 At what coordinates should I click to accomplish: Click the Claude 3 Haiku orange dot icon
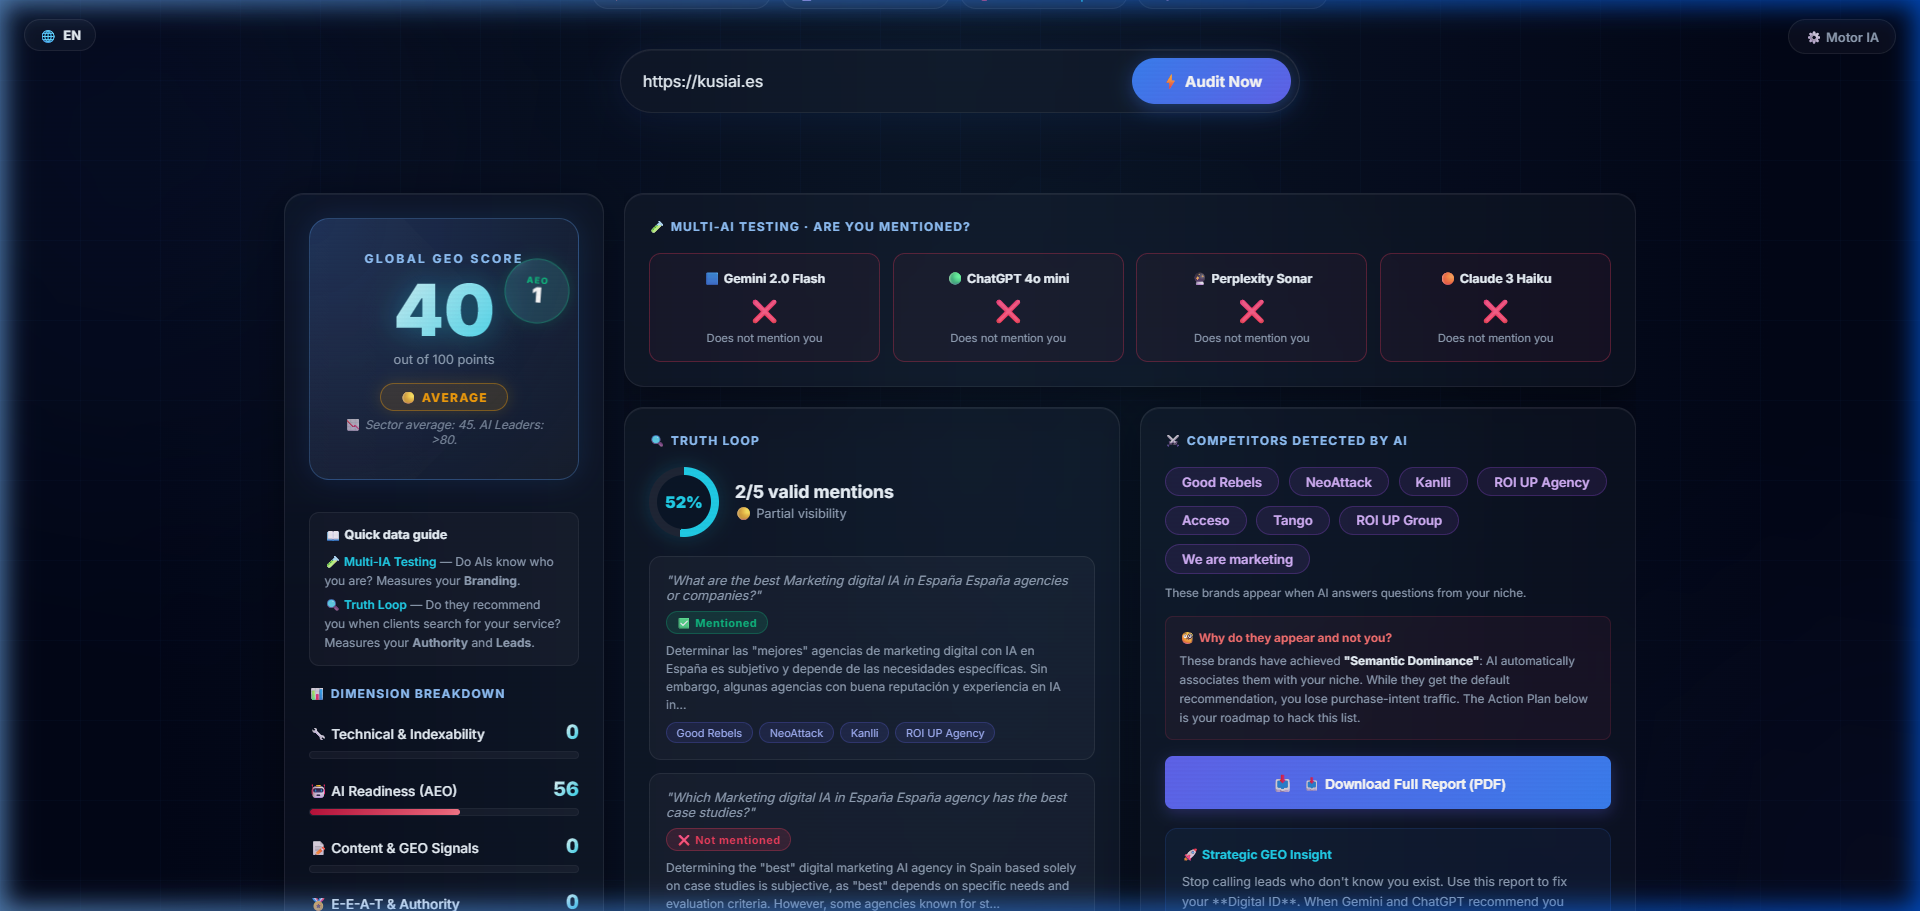(x=1447, y=279)
